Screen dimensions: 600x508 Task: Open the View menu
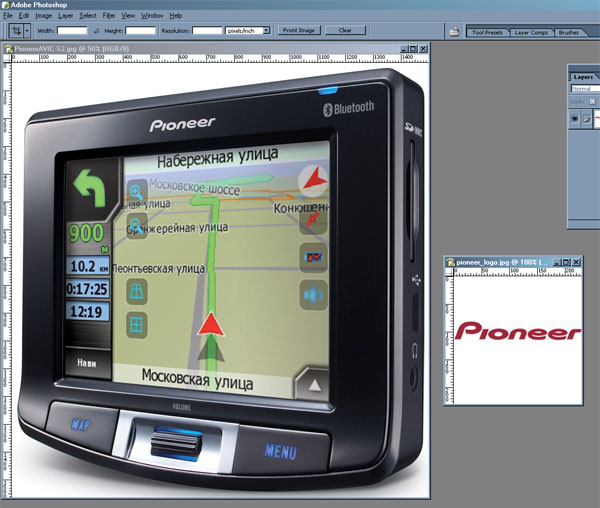coord(128,16)
